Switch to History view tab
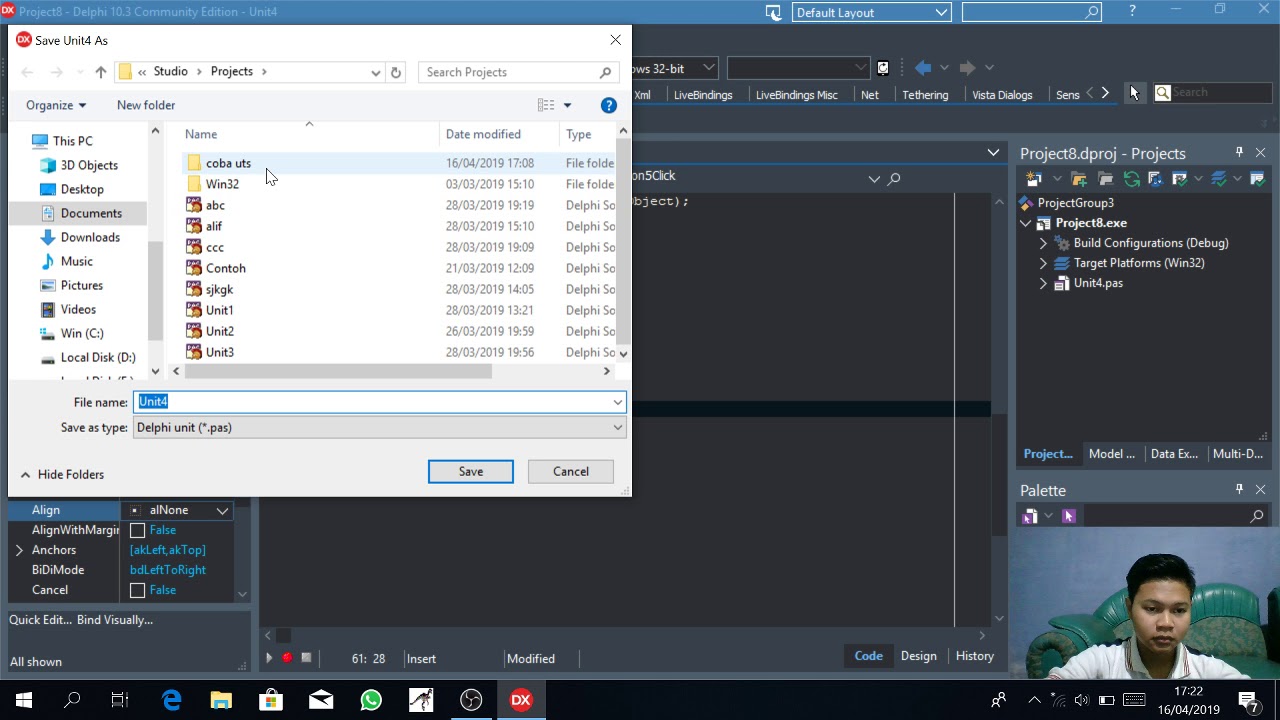This screenshot has height=720, width=1280. click(974, 656)
